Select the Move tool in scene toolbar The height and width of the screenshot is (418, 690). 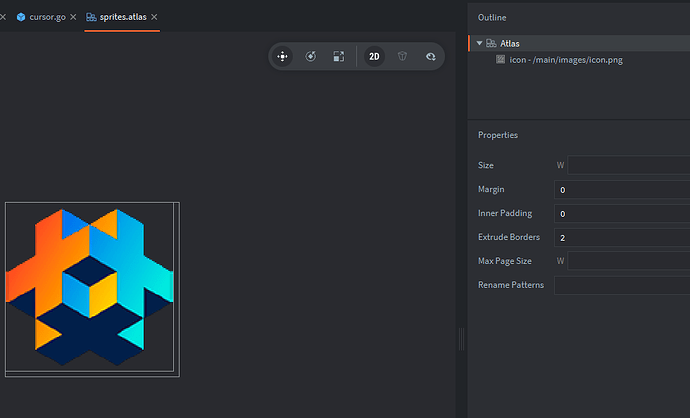point(283,56)
